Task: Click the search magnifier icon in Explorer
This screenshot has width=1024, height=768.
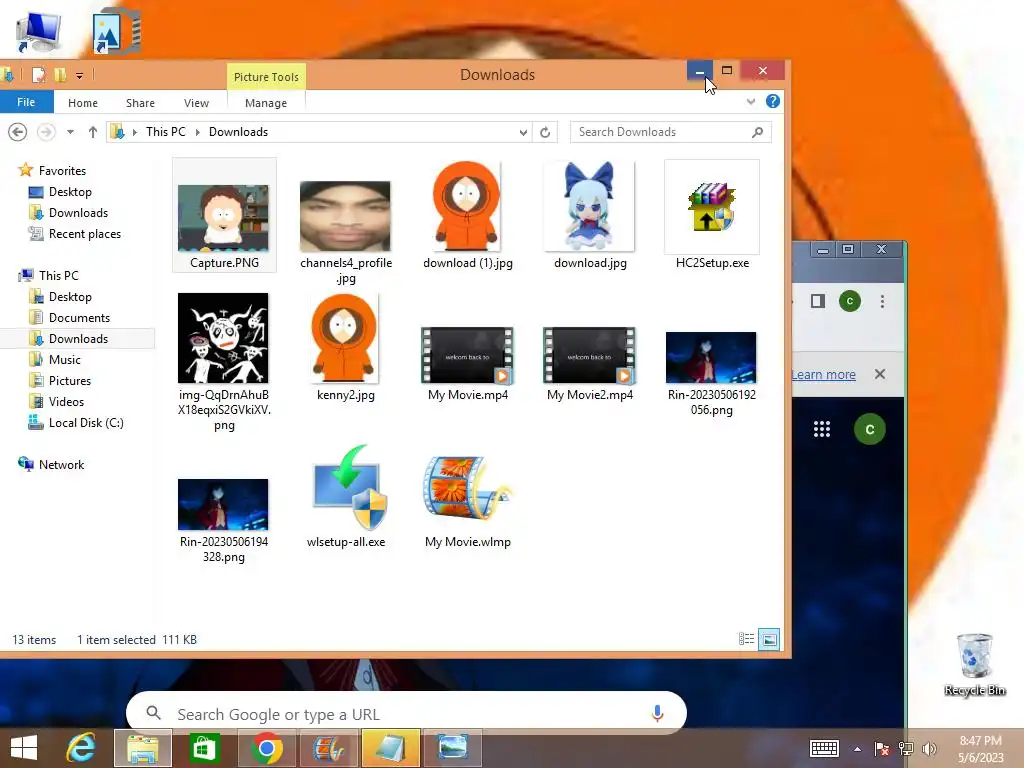Action: click(x=758, y=132)
